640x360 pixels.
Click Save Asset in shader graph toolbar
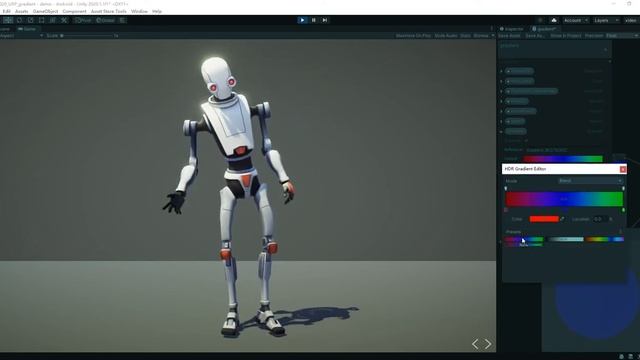pos(509,36)
